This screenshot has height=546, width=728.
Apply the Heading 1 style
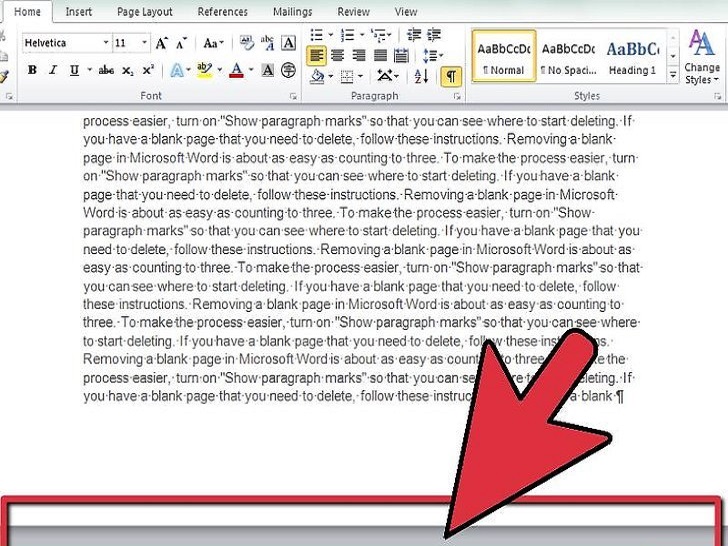point(632,57)
